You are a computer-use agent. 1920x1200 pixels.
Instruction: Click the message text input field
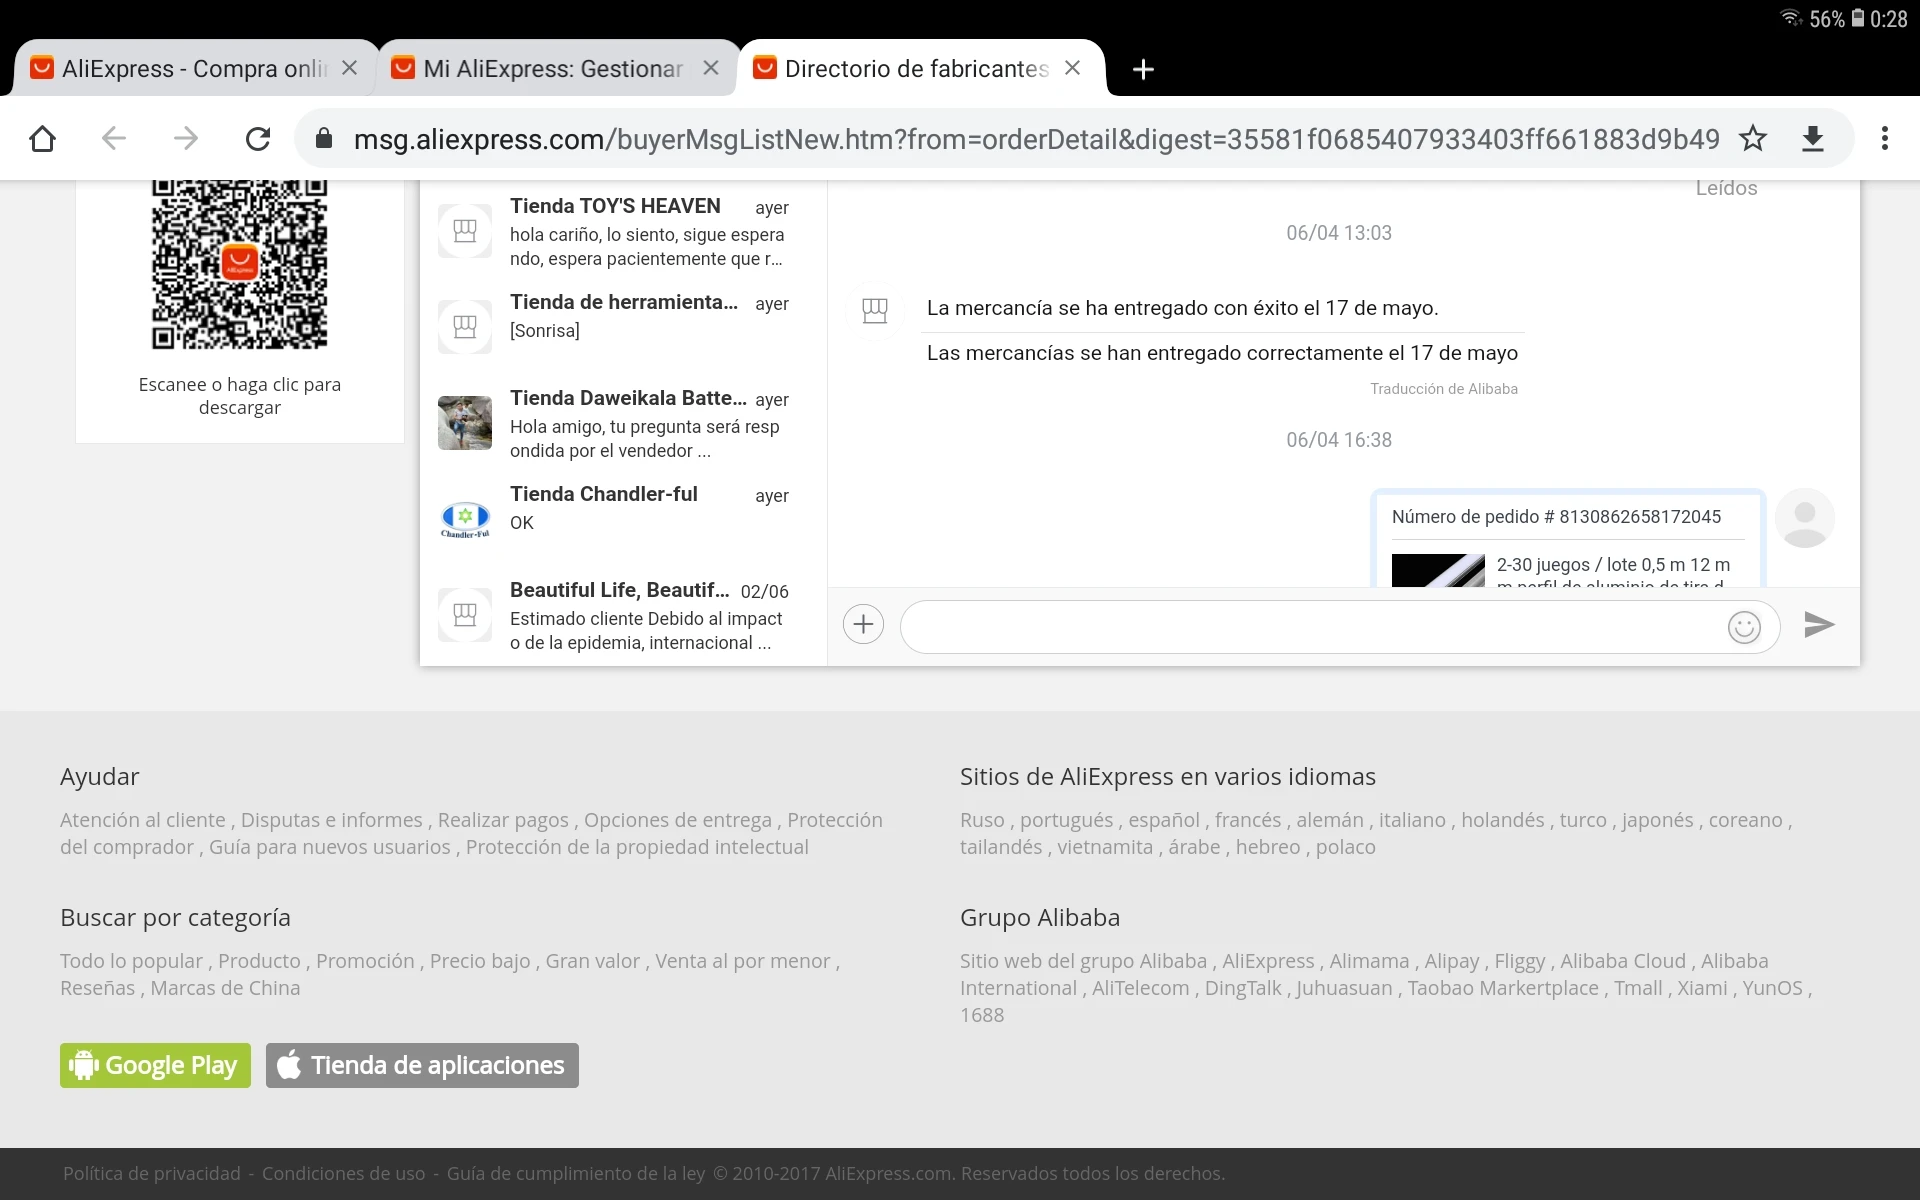1310,627
